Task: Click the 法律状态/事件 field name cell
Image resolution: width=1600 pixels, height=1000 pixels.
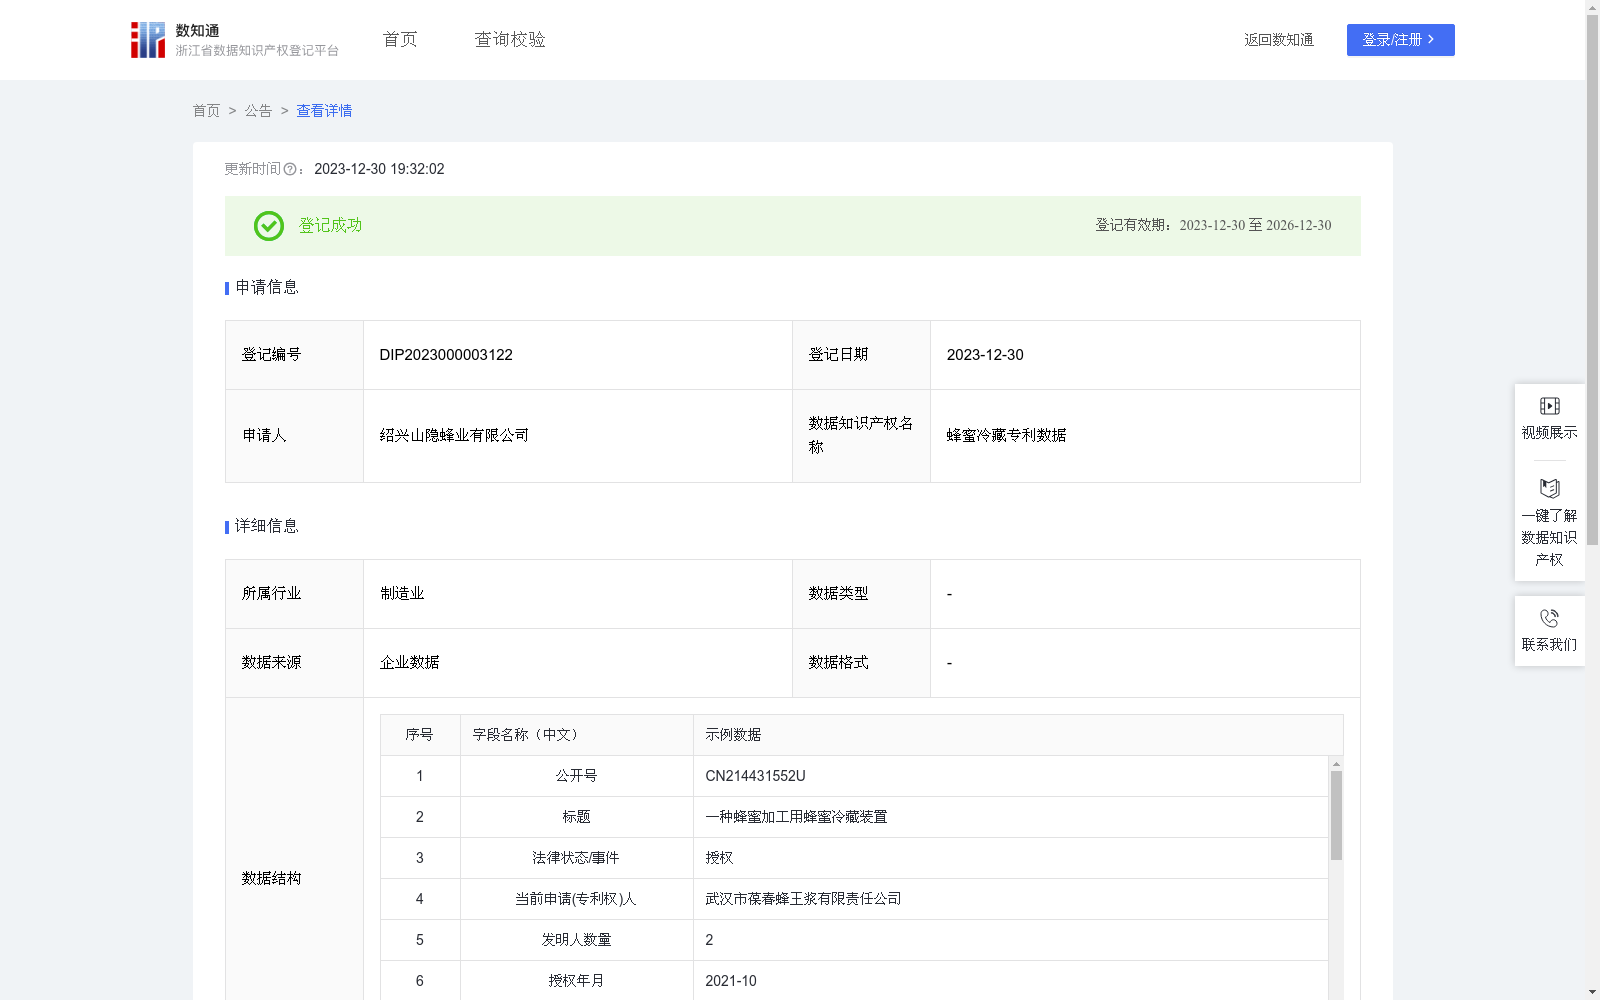Action: tap(576, 858)
